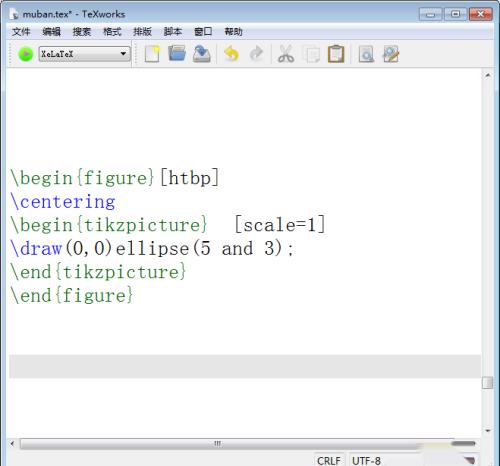Click the Copy icon in the toolbar

(311, 55)
